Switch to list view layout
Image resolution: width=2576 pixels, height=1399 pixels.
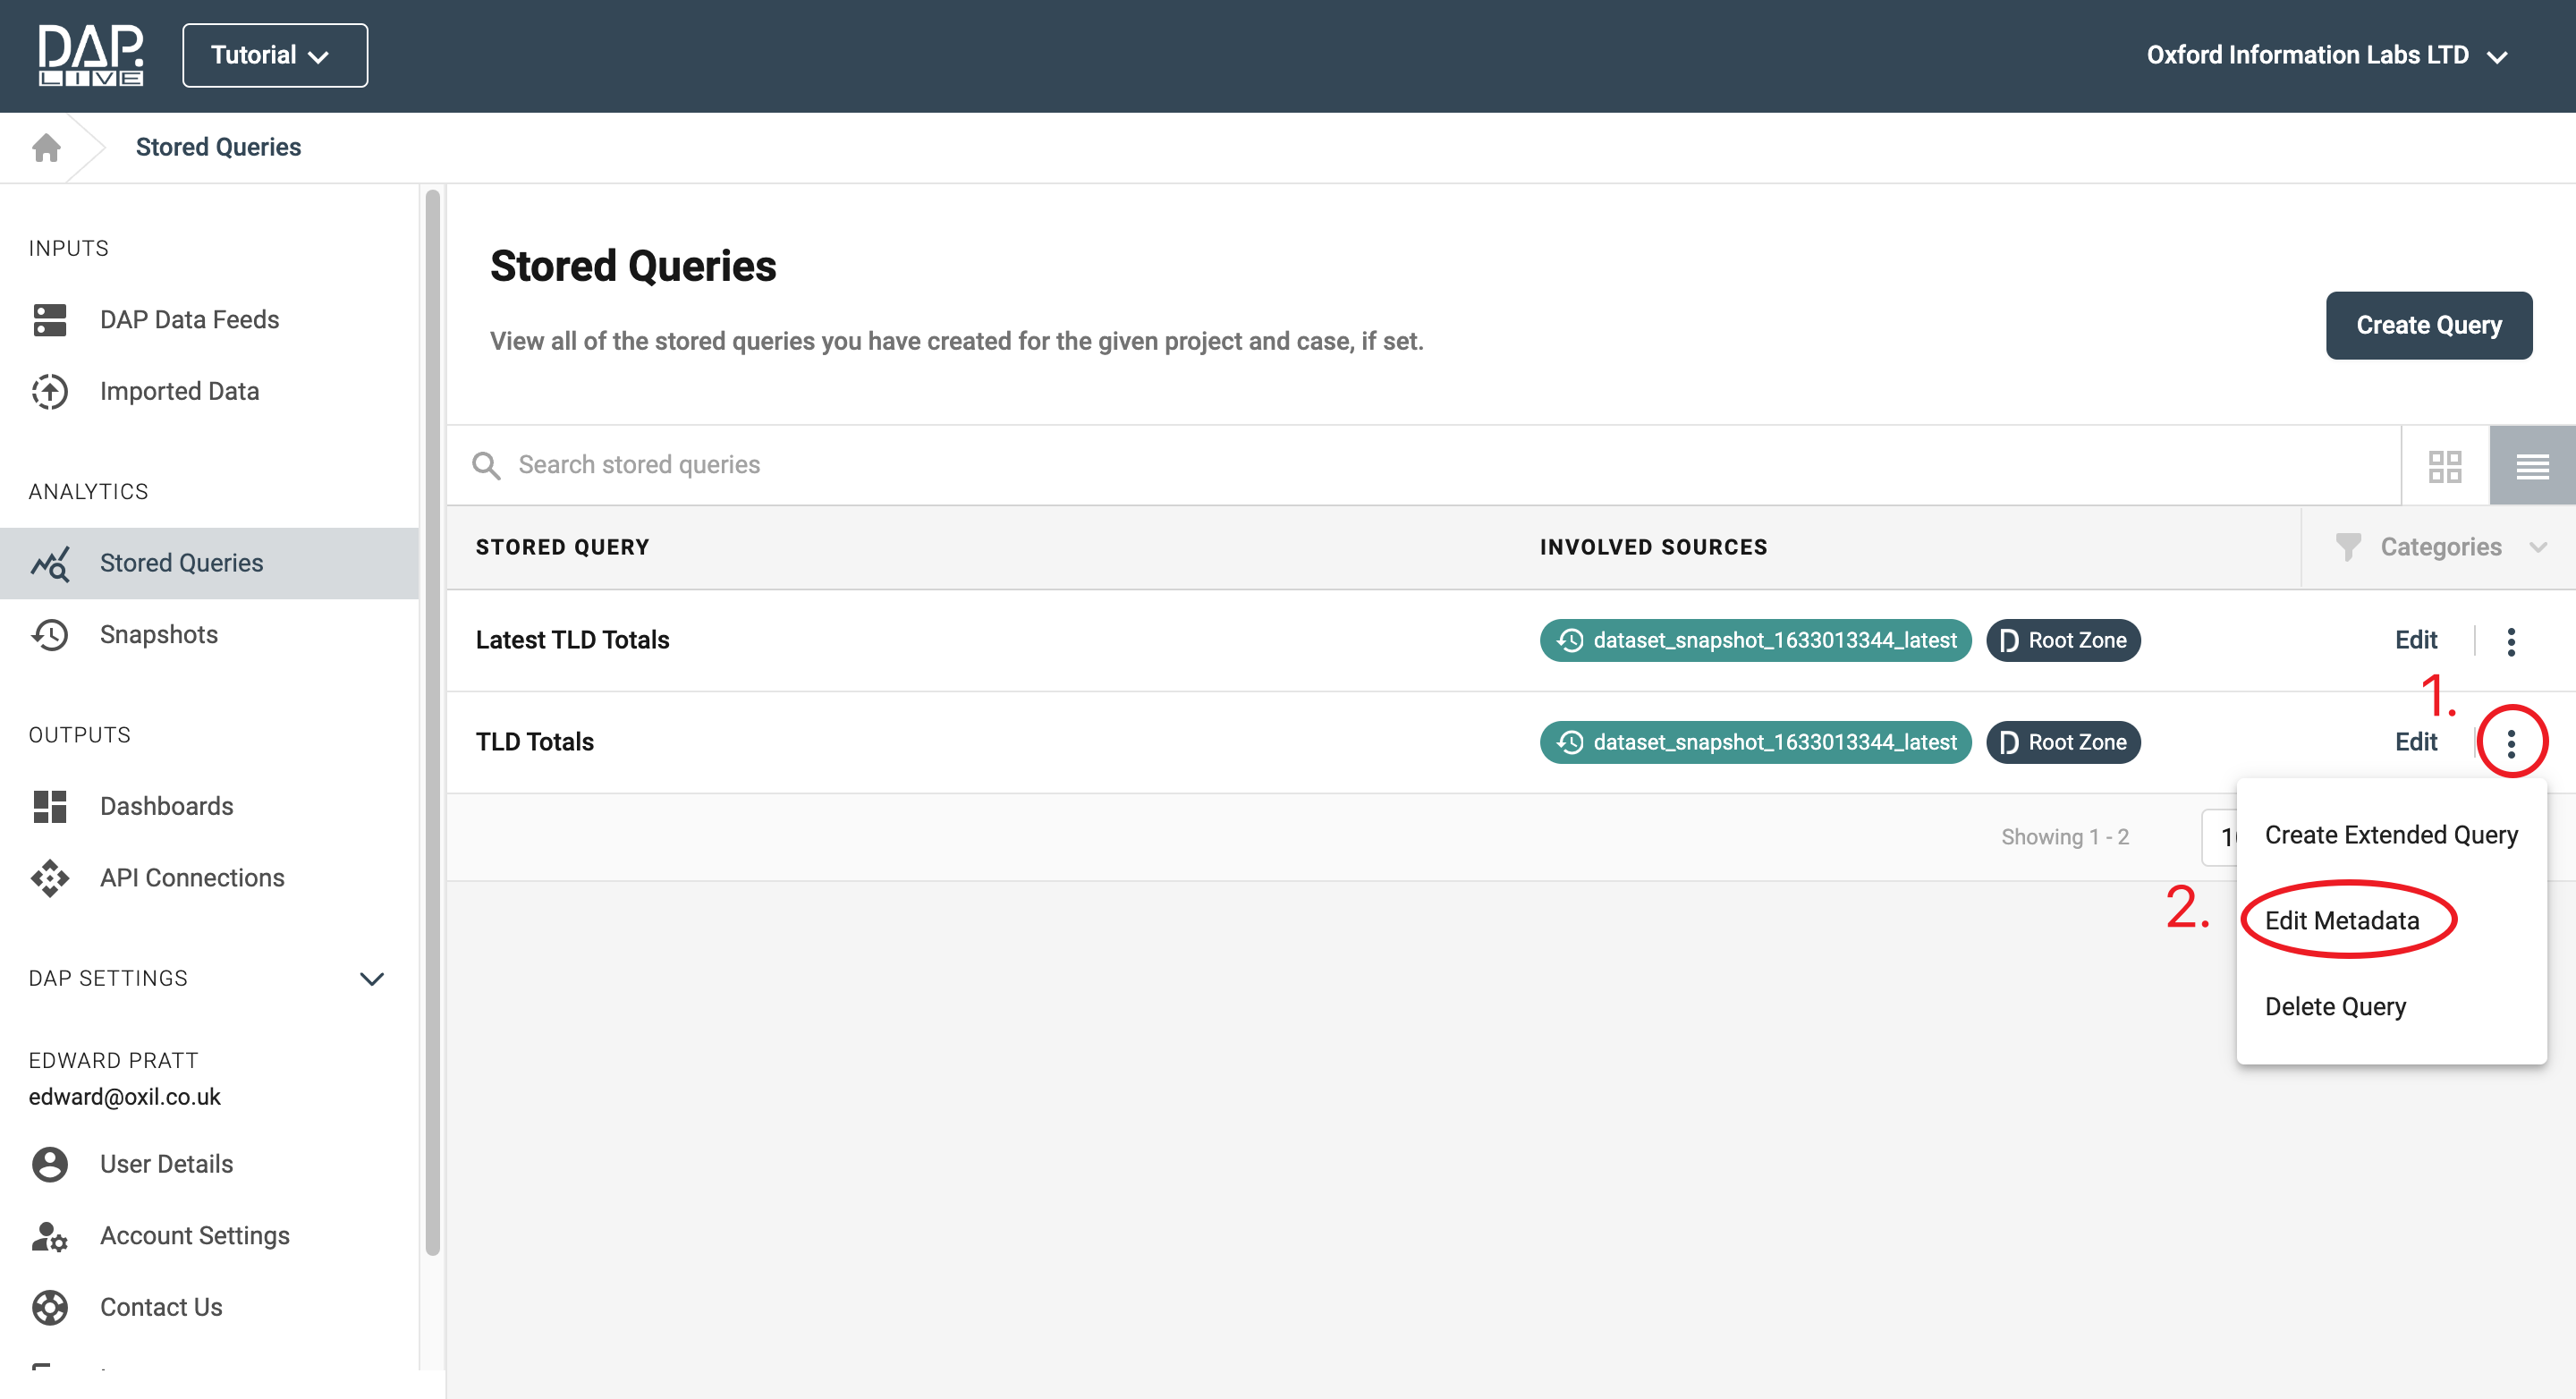pyautogui.click(x=2531, y=465)
